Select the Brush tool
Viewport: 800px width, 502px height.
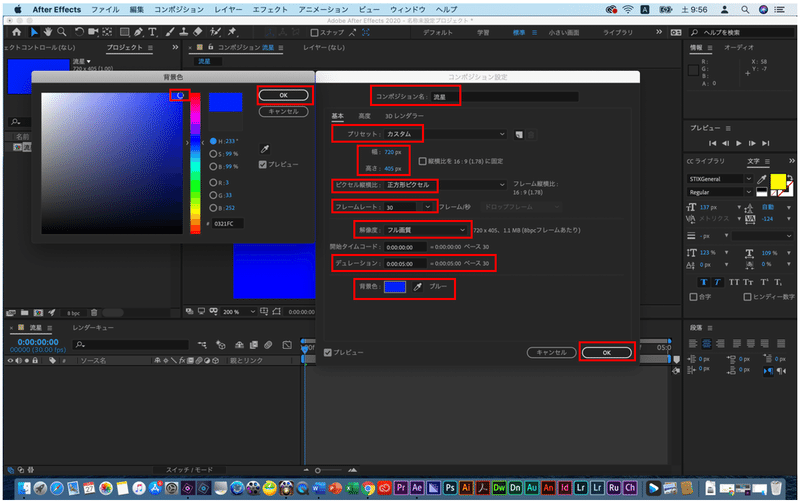[x=170, y=32]
